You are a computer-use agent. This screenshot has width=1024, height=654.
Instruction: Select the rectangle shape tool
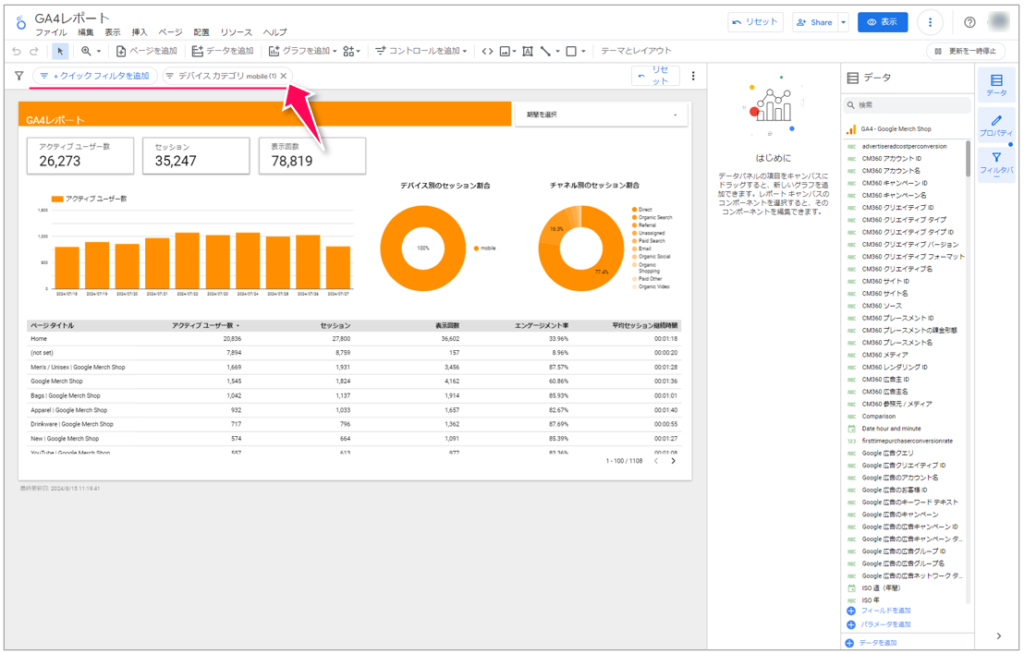(x=571, y=51)
